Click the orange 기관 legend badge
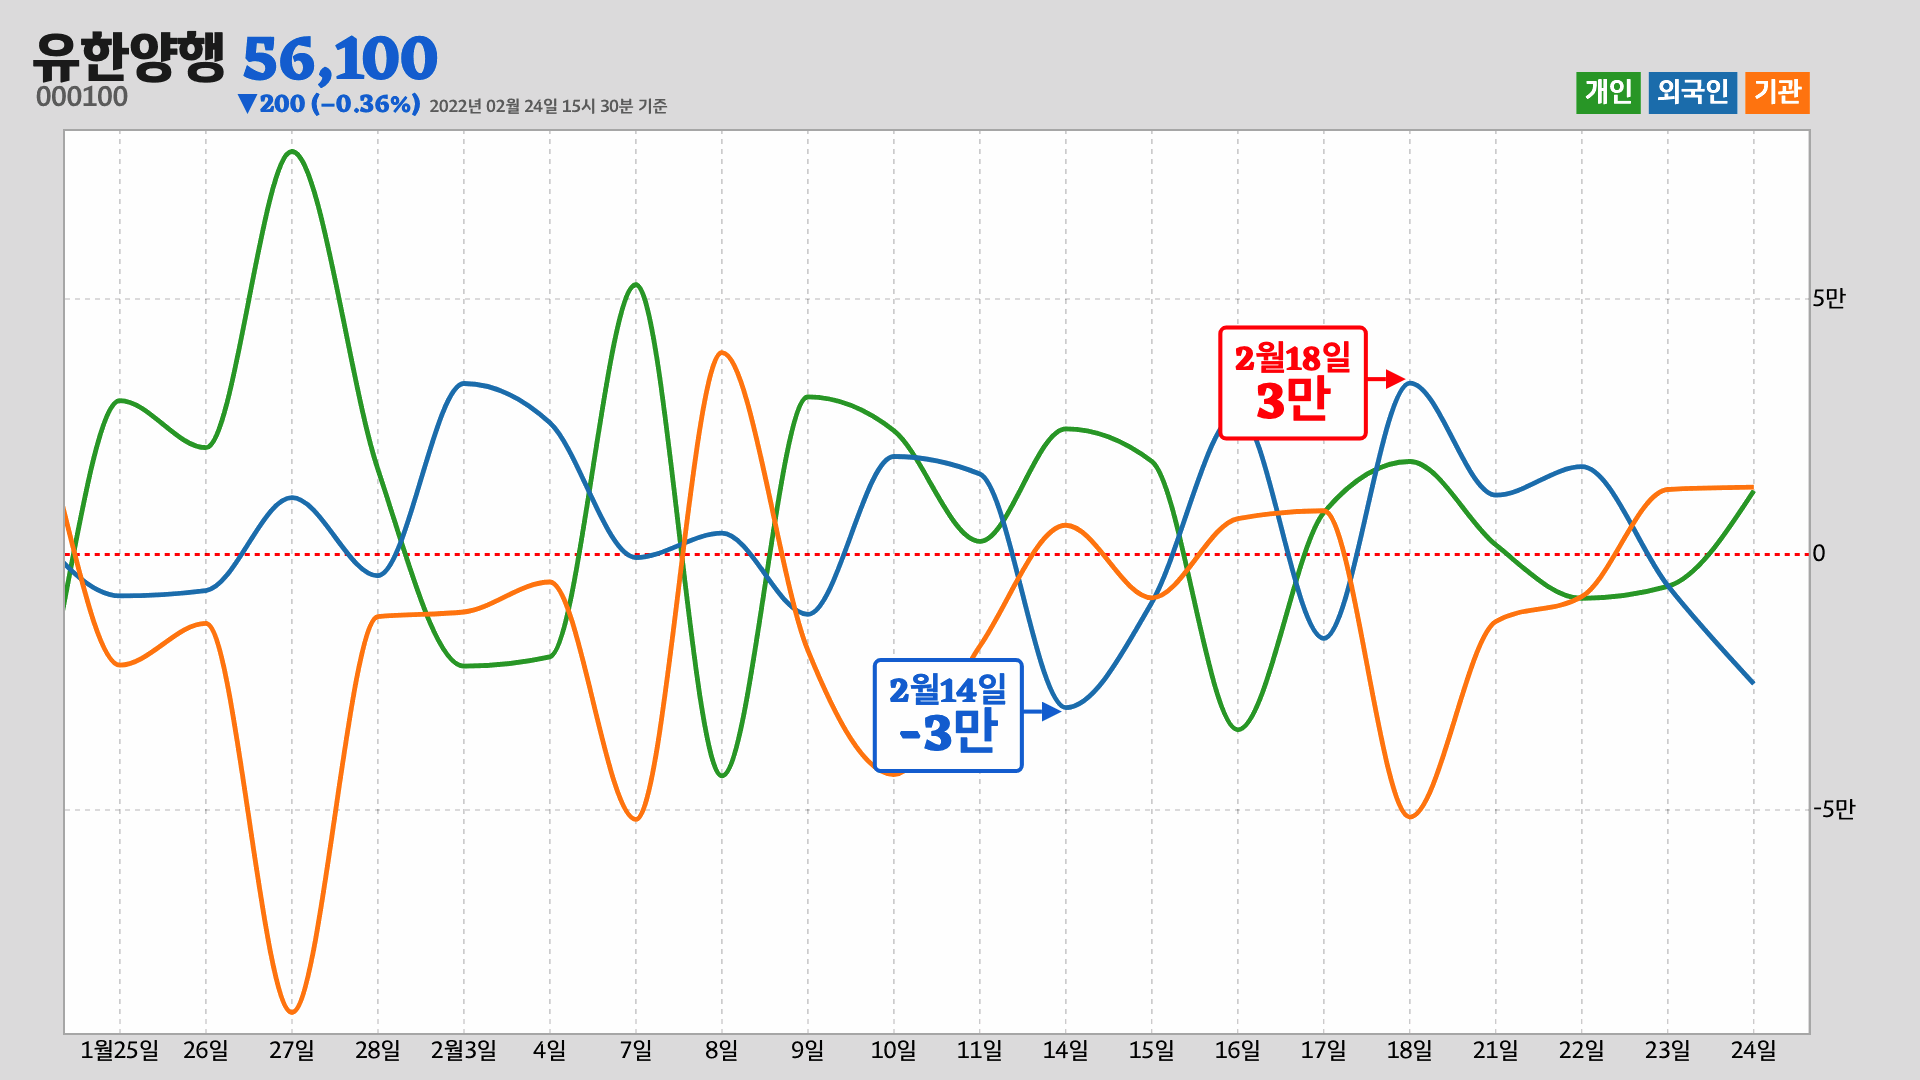Viewport: 1920px width, 1080px height. point(1777,93)
